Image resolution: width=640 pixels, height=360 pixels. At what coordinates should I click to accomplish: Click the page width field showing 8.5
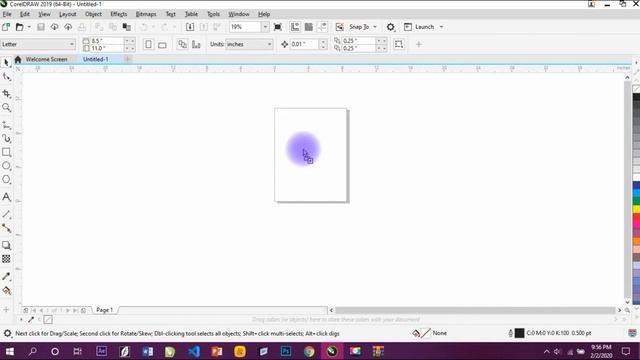tap(106, 41)
